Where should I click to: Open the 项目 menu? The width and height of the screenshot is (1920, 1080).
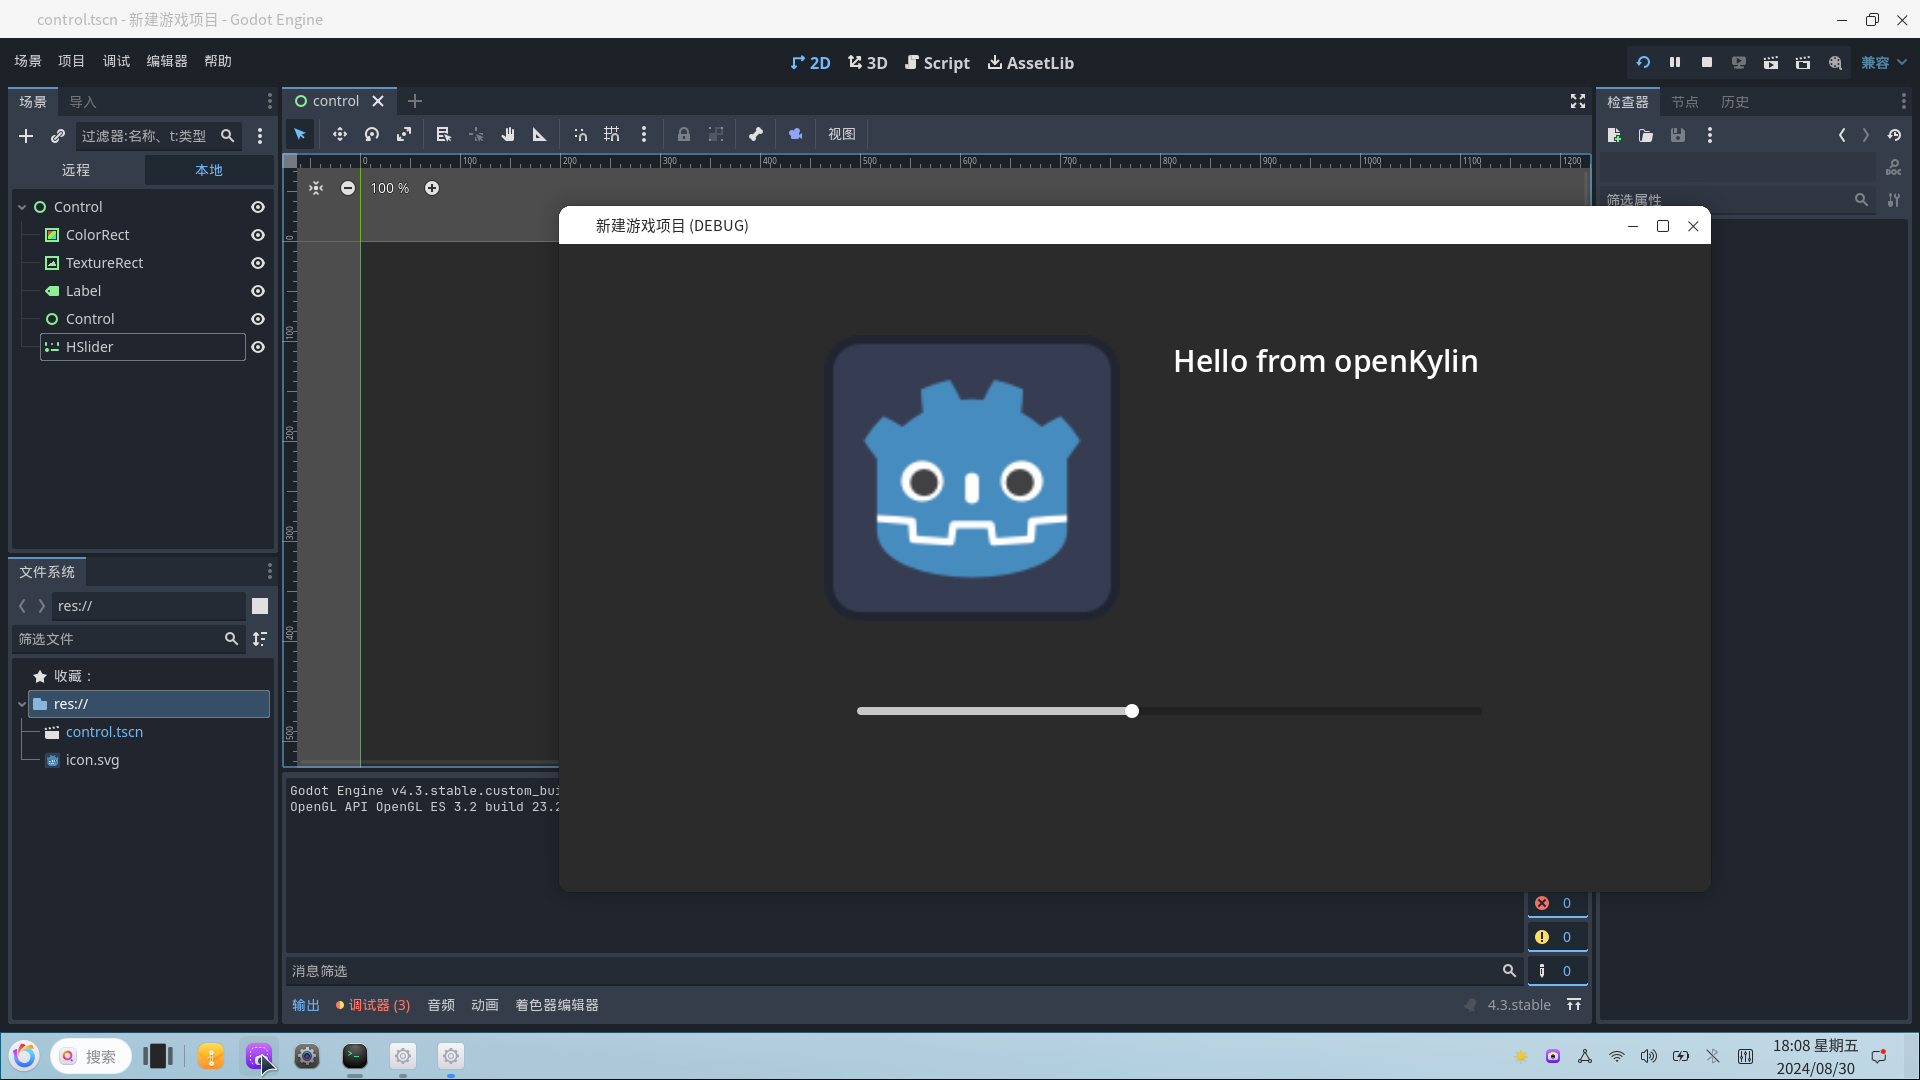[x=72, y=61]
